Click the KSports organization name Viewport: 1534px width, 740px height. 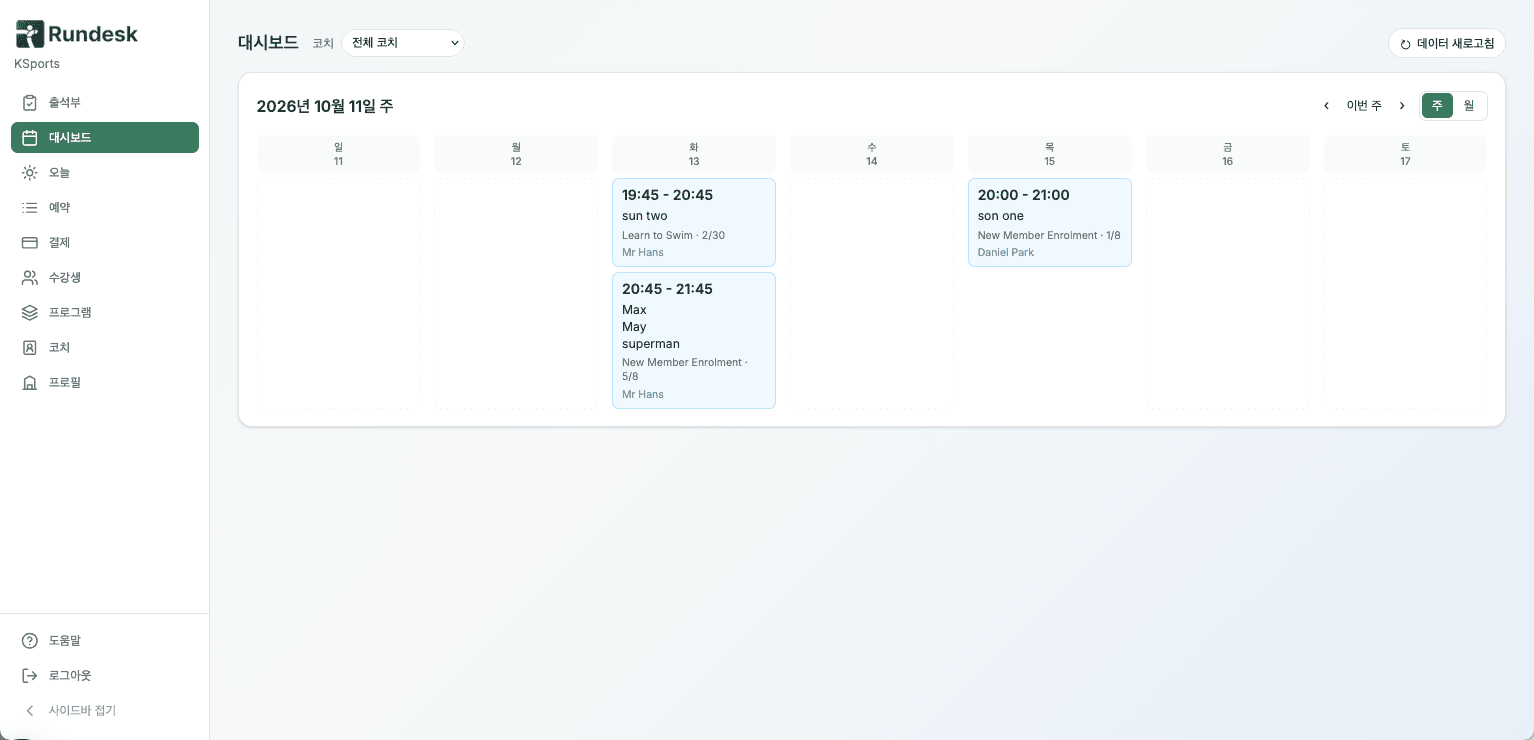click(37, 64)
